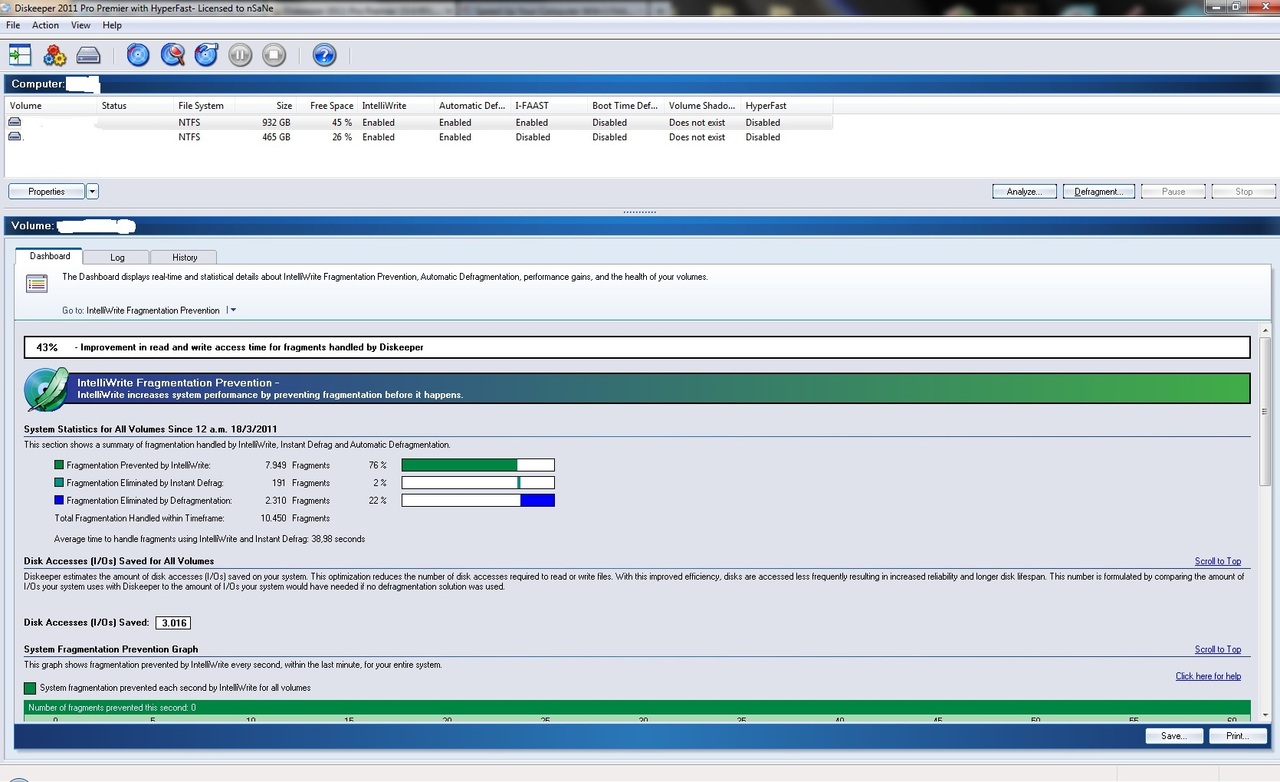Image resolution: width=1280 pixels, height=782 pixels.
Task: Sort by the HyperFast column header
Action: [786, 105]
